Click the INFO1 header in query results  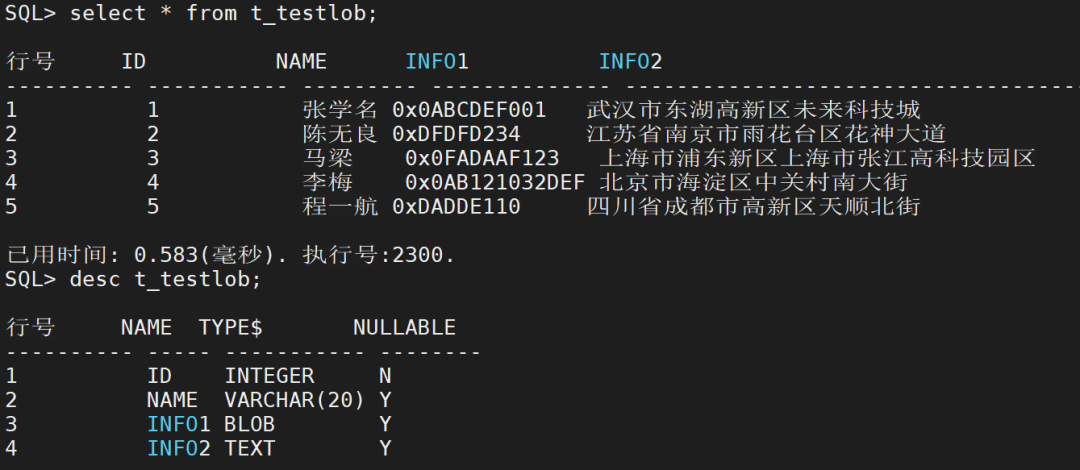[x=437, y=62]
